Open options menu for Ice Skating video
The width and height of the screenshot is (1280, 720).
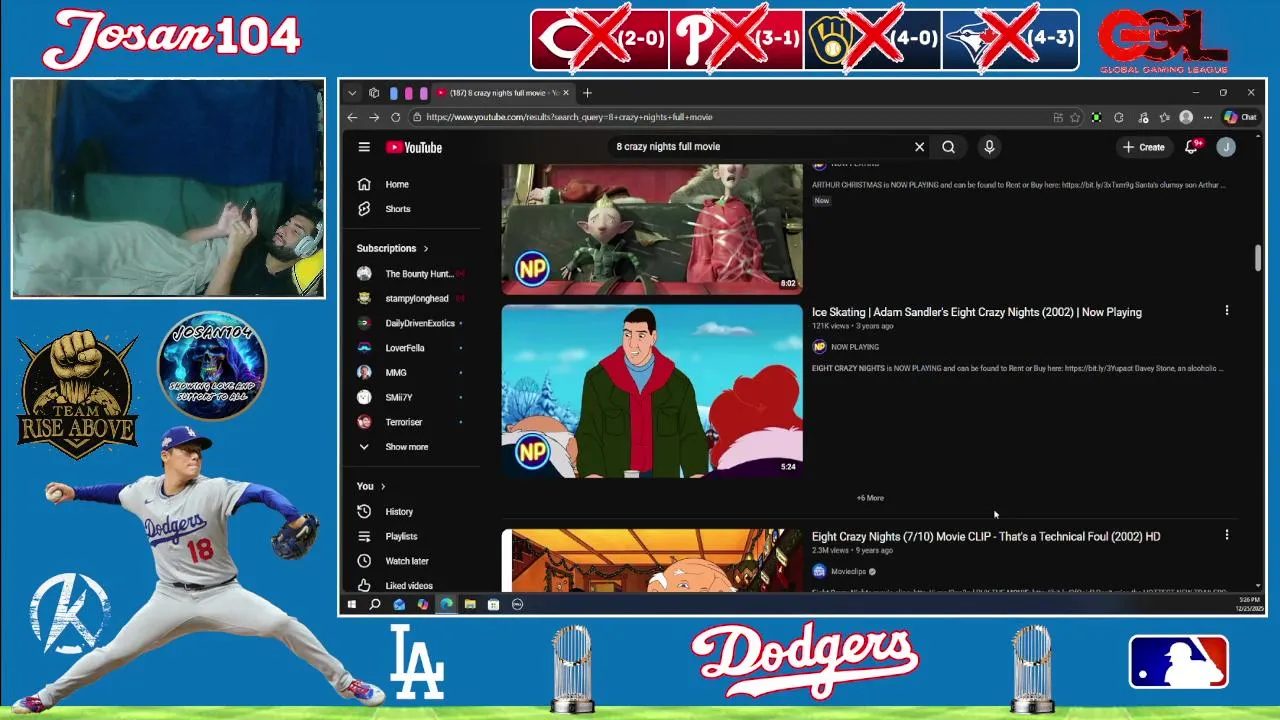(x=1226, y=311)
